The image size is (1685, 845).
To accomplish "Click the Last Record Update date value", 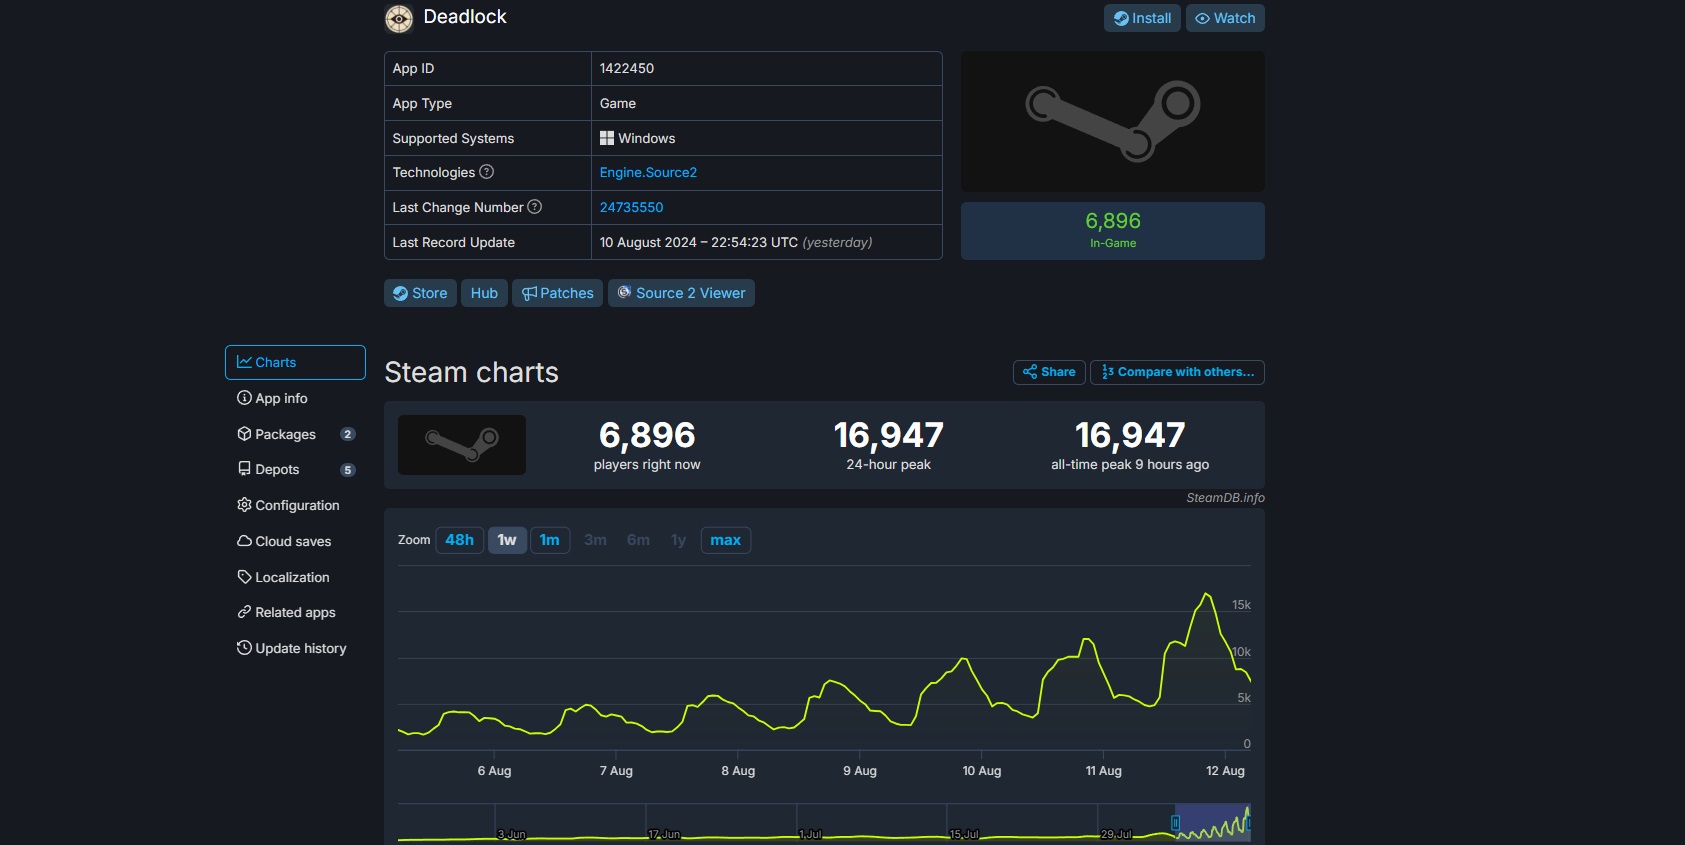I will point(736,242).
